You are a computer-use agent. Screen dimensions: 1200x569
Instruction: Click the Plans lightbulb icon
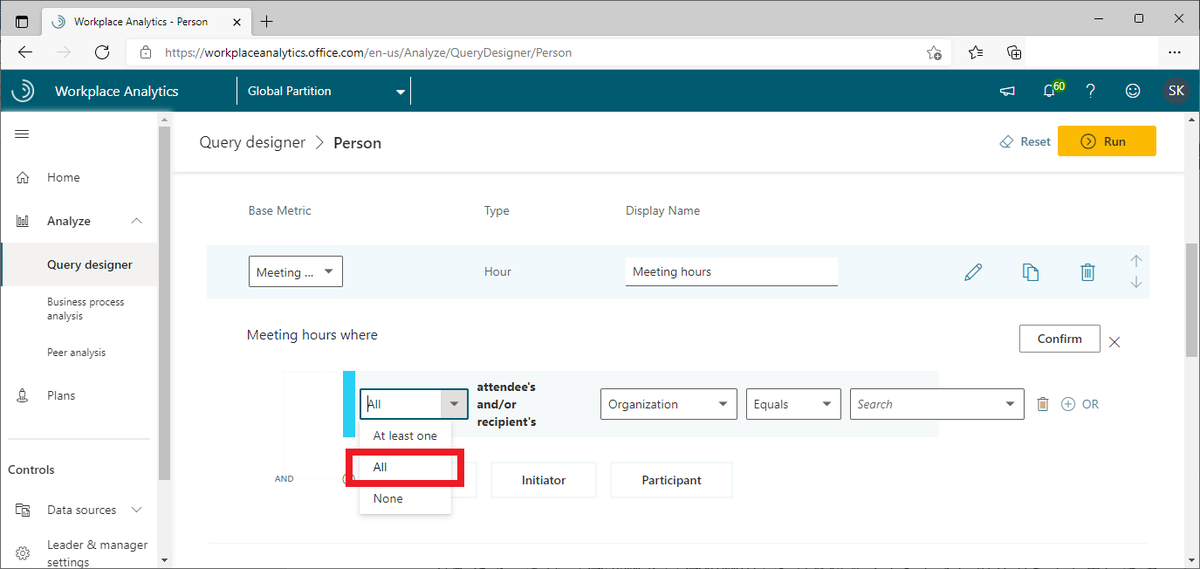[22, 396]
